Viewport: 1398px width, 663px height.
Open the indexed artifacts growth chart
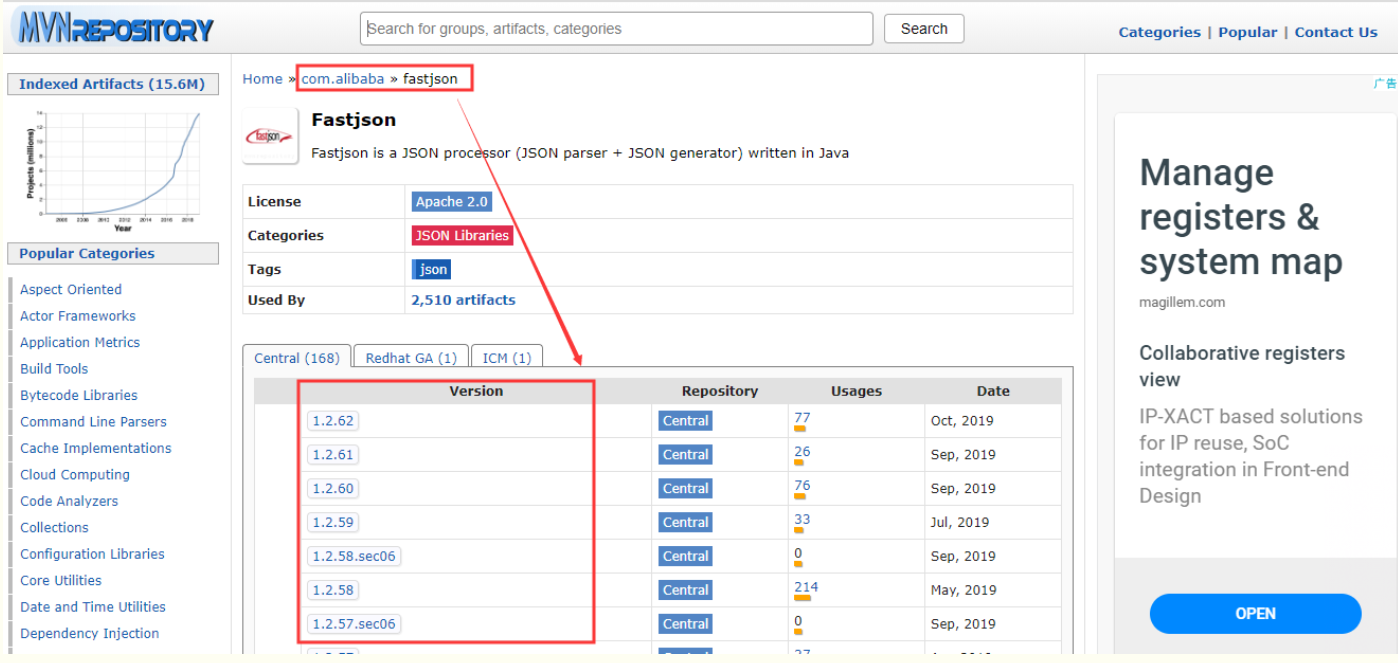click(113, 170)
